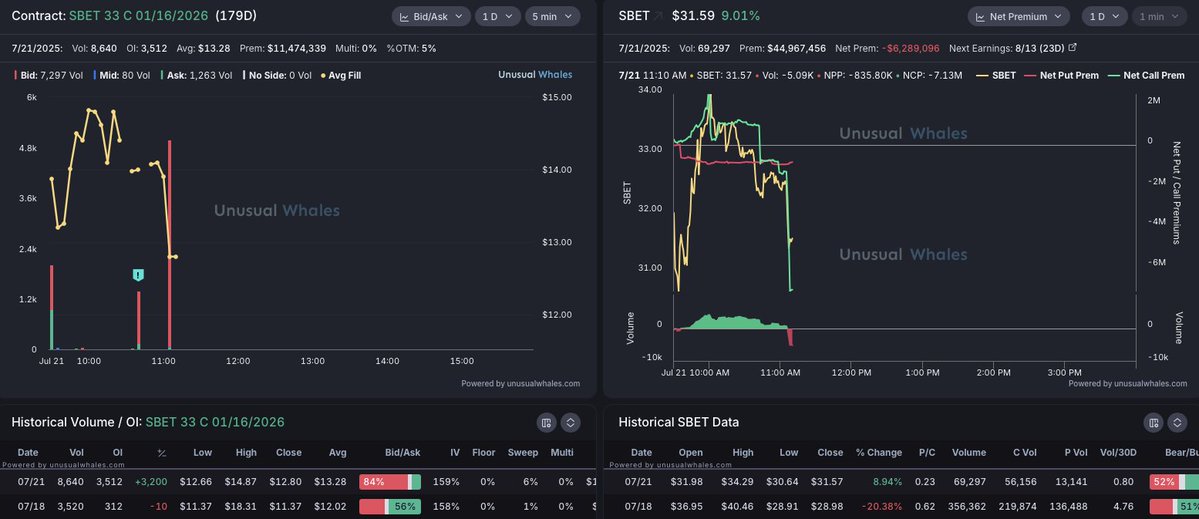The image size is (1199, 519).
Task: Toggle the No Side volume series in legend
Action: tap(278, 75)
